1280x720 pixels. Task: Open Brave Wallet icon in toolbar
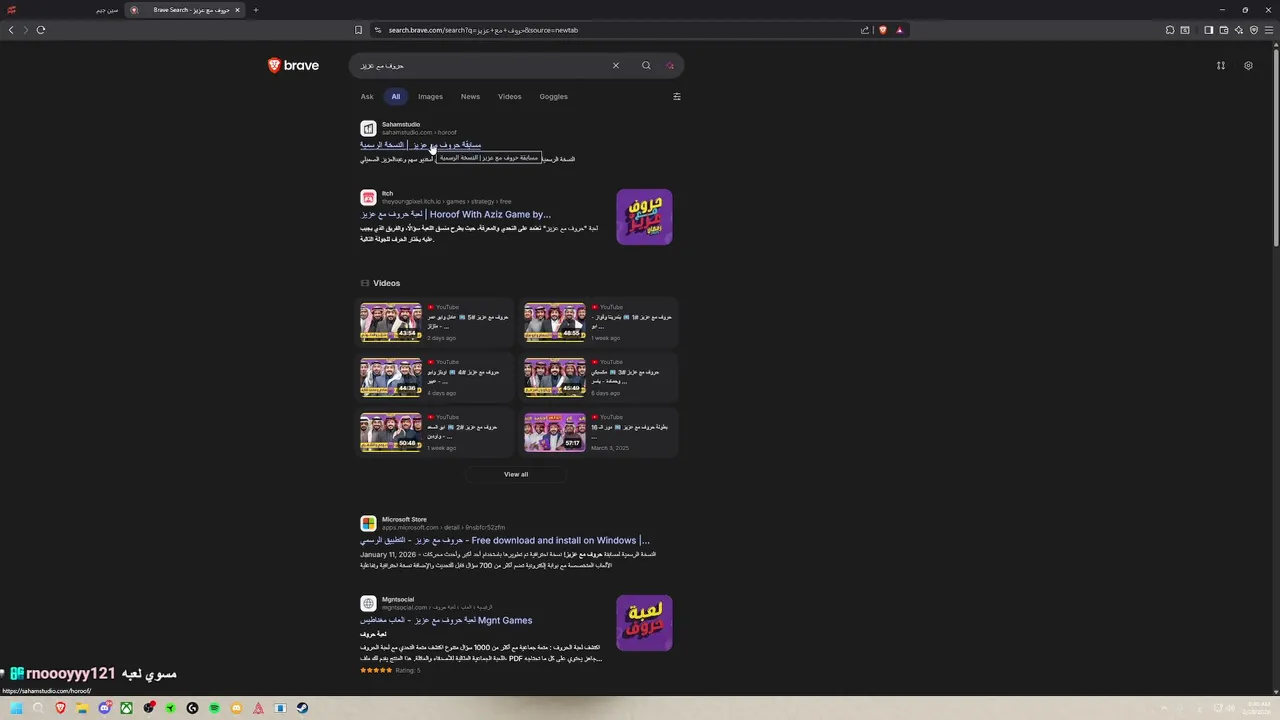pyautogui.click(x=1224, y=30)
